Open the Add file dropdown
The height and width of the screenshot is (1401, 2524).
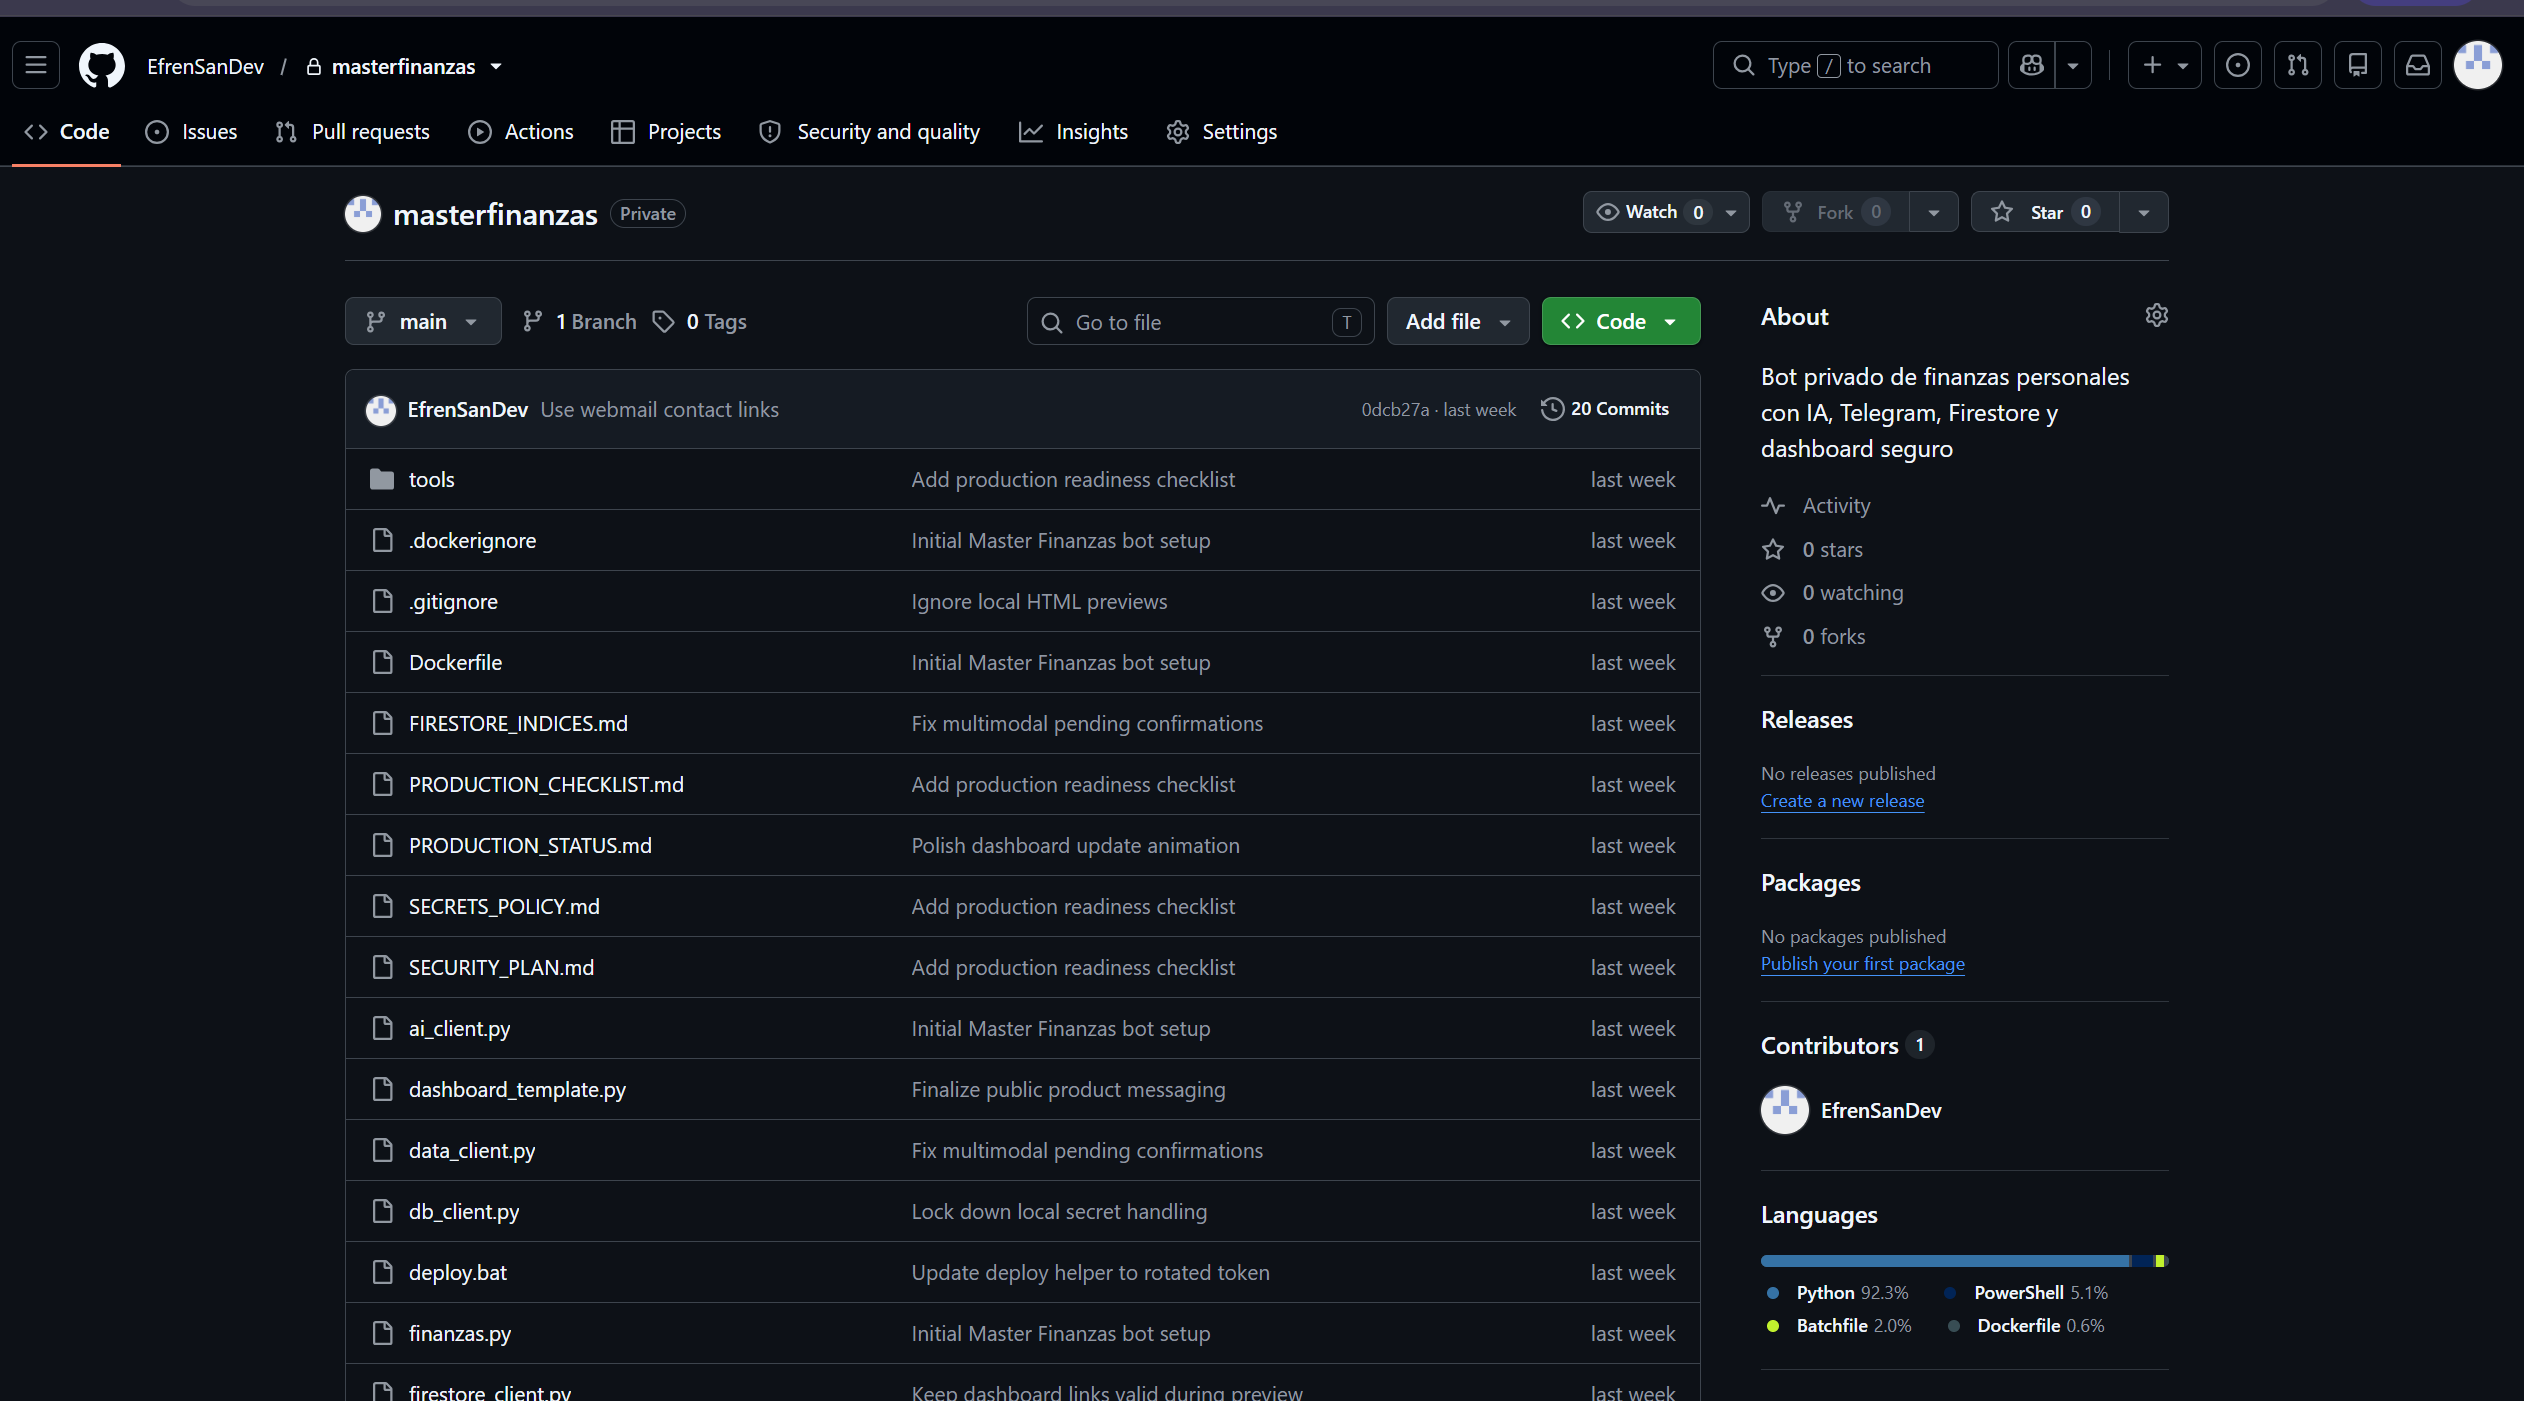pyautogui.click(x=1458, y=322)
